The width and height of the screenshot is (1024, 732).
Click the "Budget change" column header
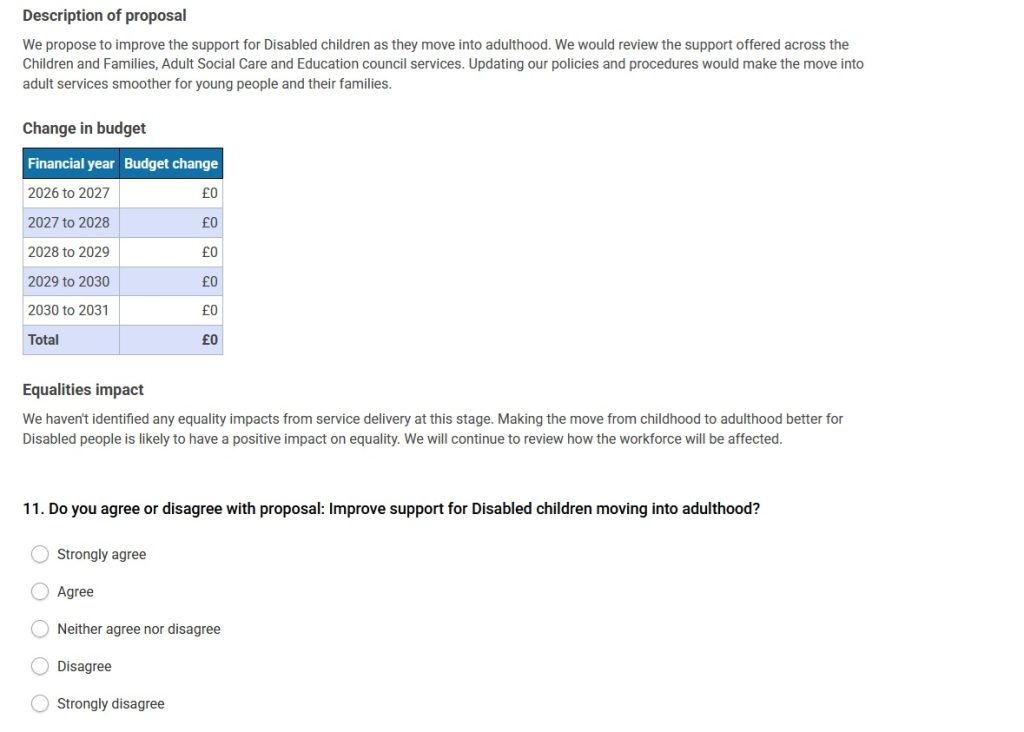click(171, 163)
